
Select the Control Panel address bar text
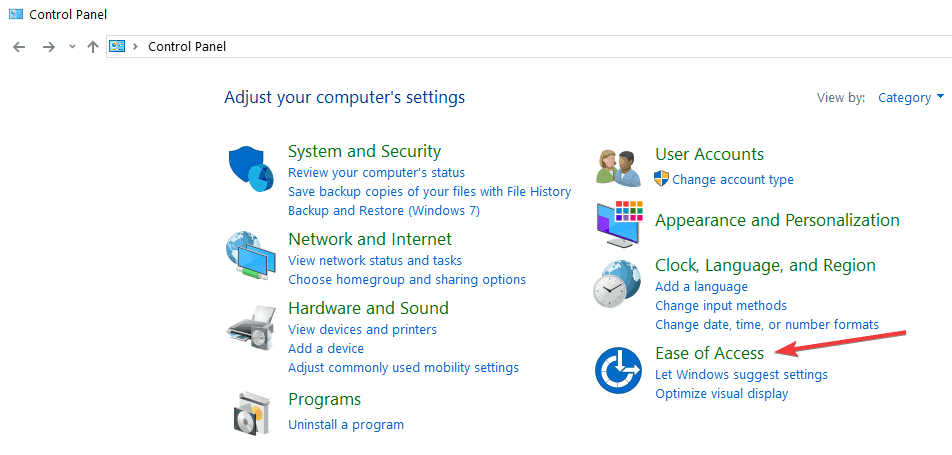point(187,46)
